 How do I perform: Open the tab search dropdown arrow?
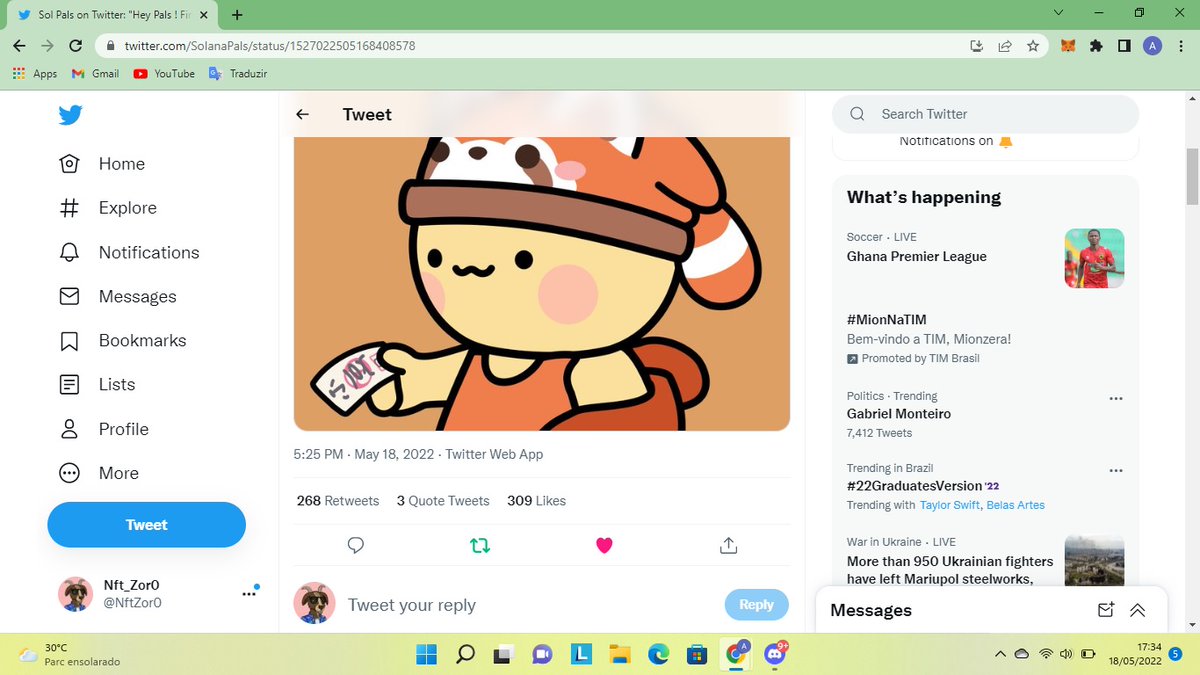click(x=1059, y=12)
